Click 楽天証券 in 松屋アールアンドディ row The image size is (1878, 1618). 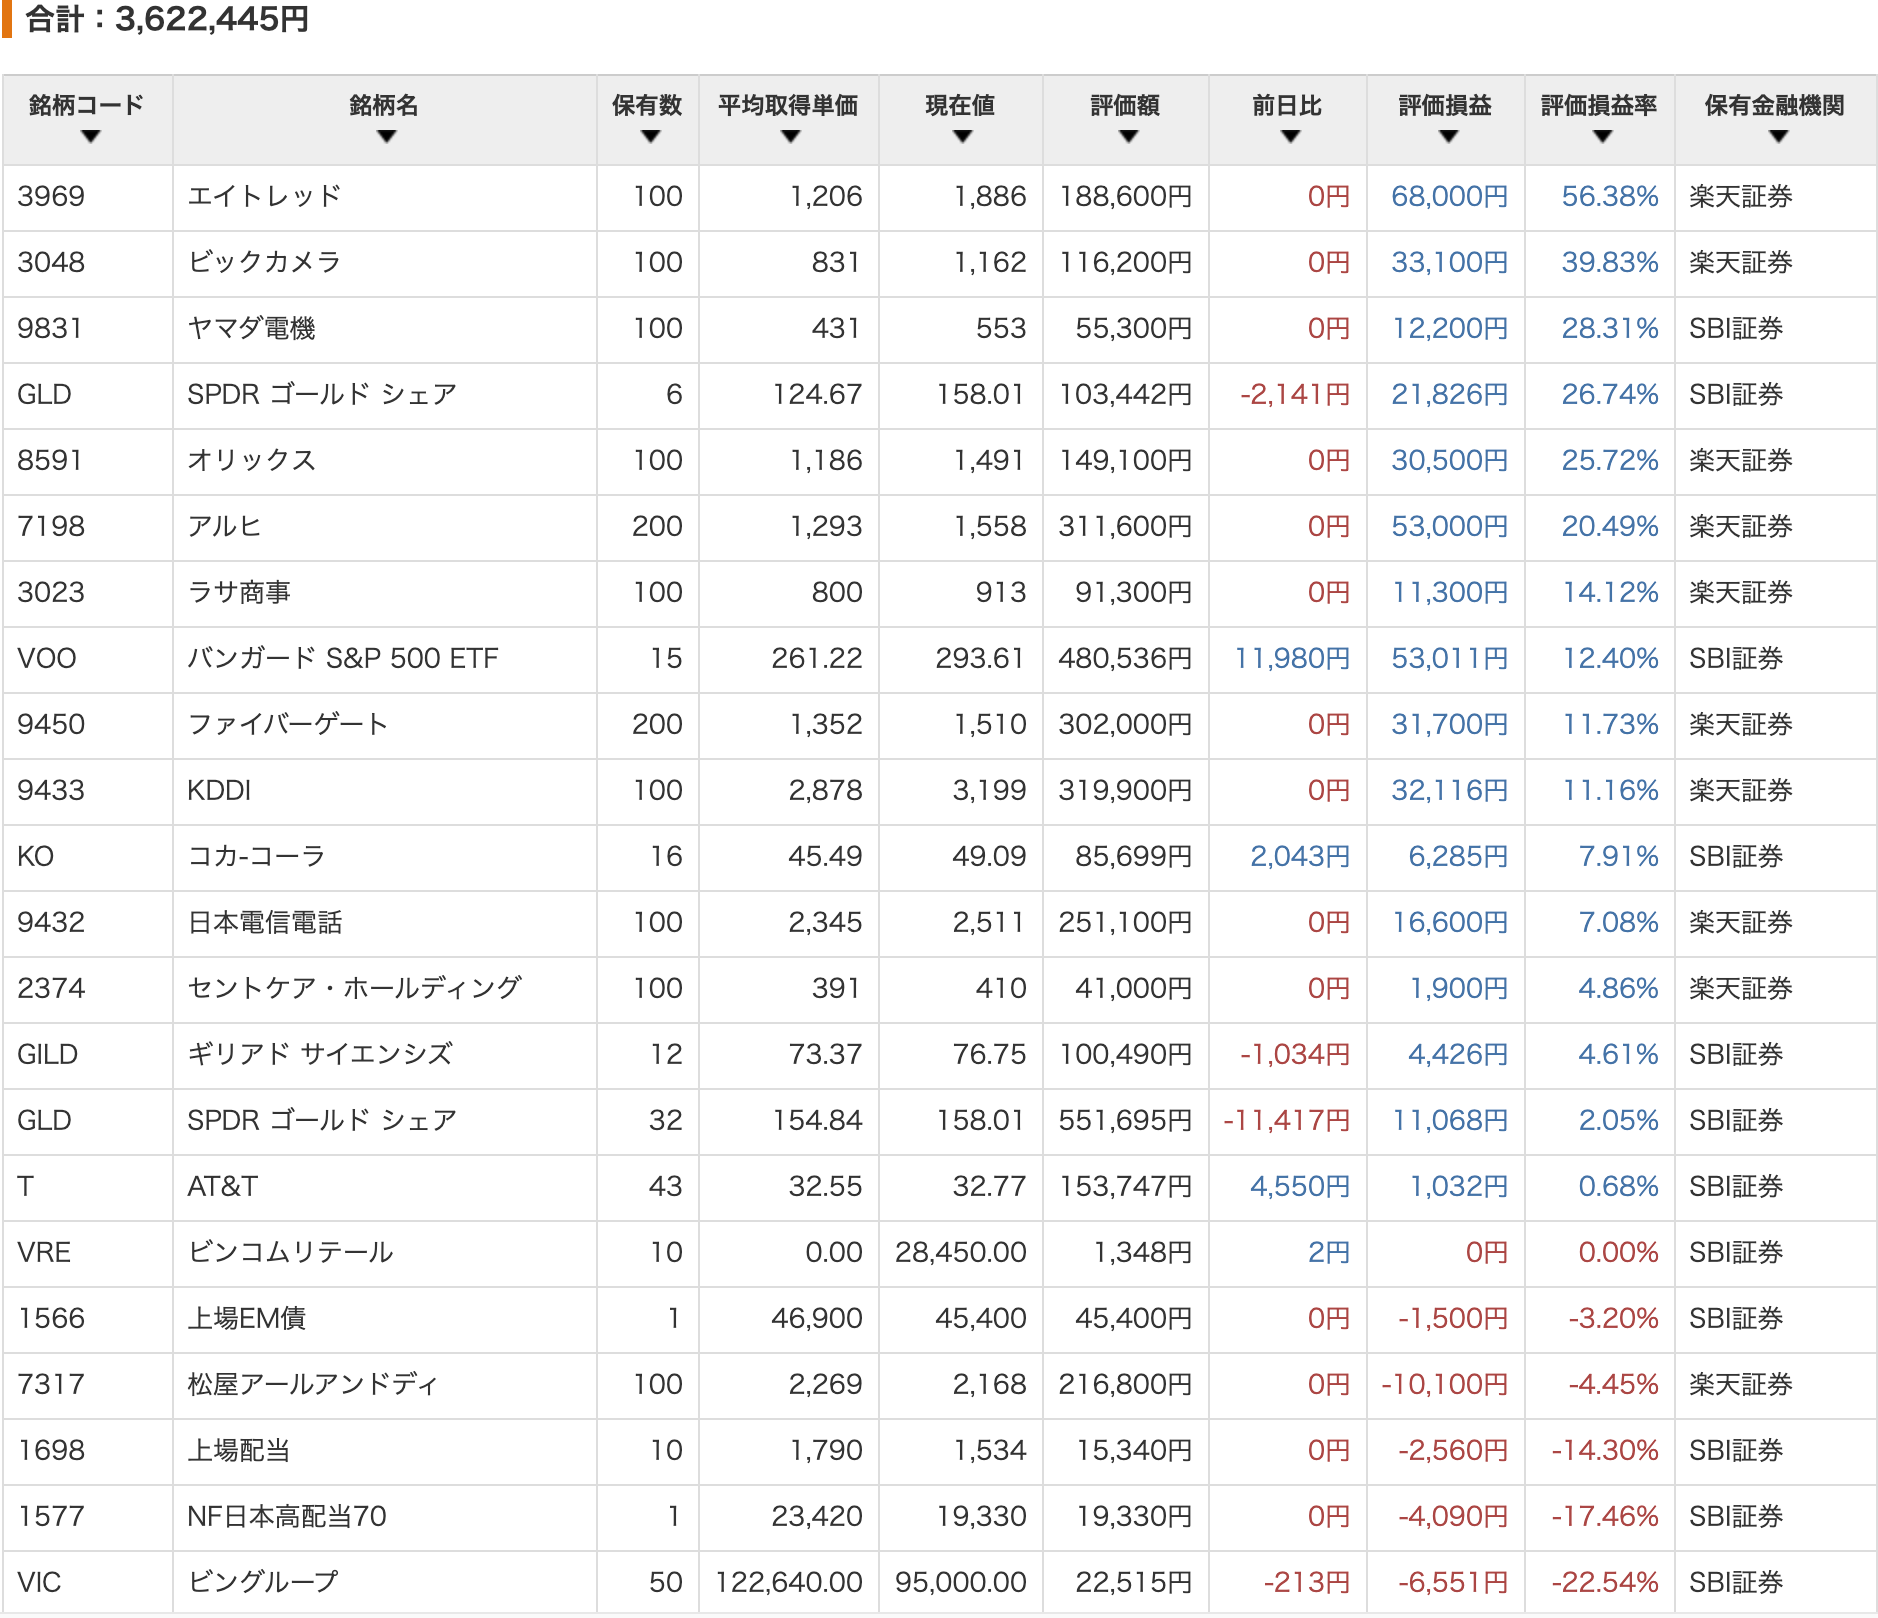pos(1741,1384)
